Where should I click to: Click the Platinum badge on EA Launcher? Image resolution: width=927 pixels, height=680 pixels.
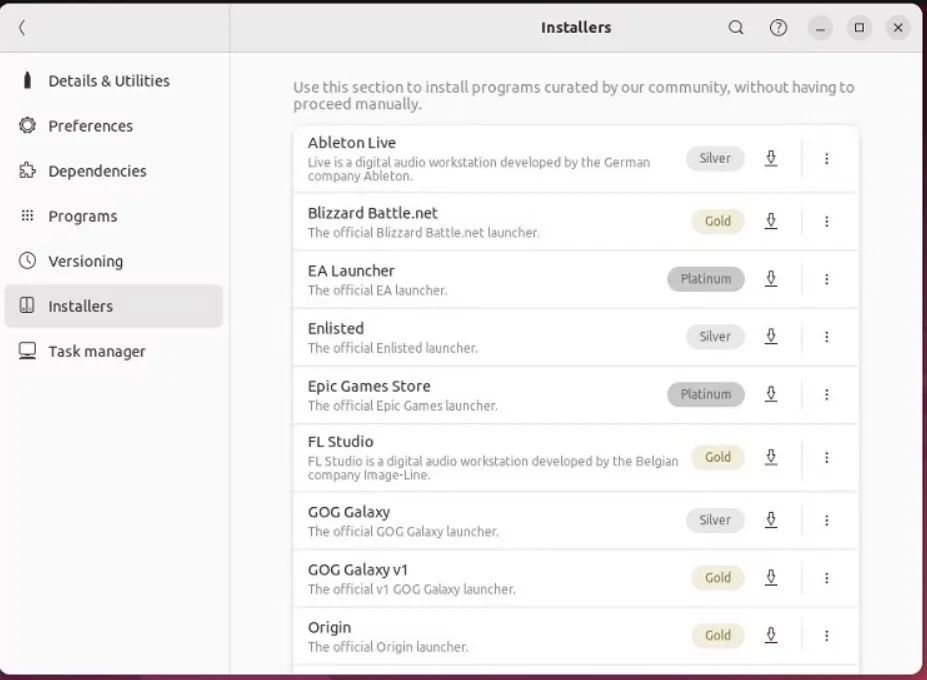point(706,279)
